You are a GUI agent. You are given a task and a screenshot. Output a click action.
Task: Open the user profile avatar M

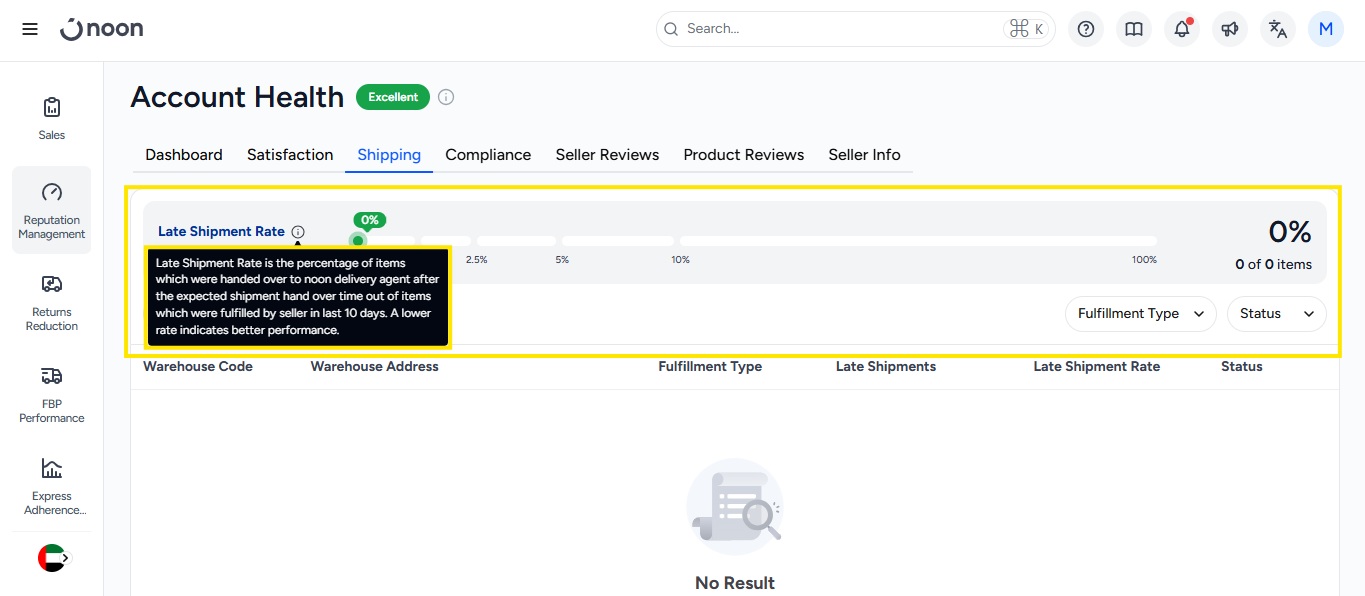tap(1325, 29)
